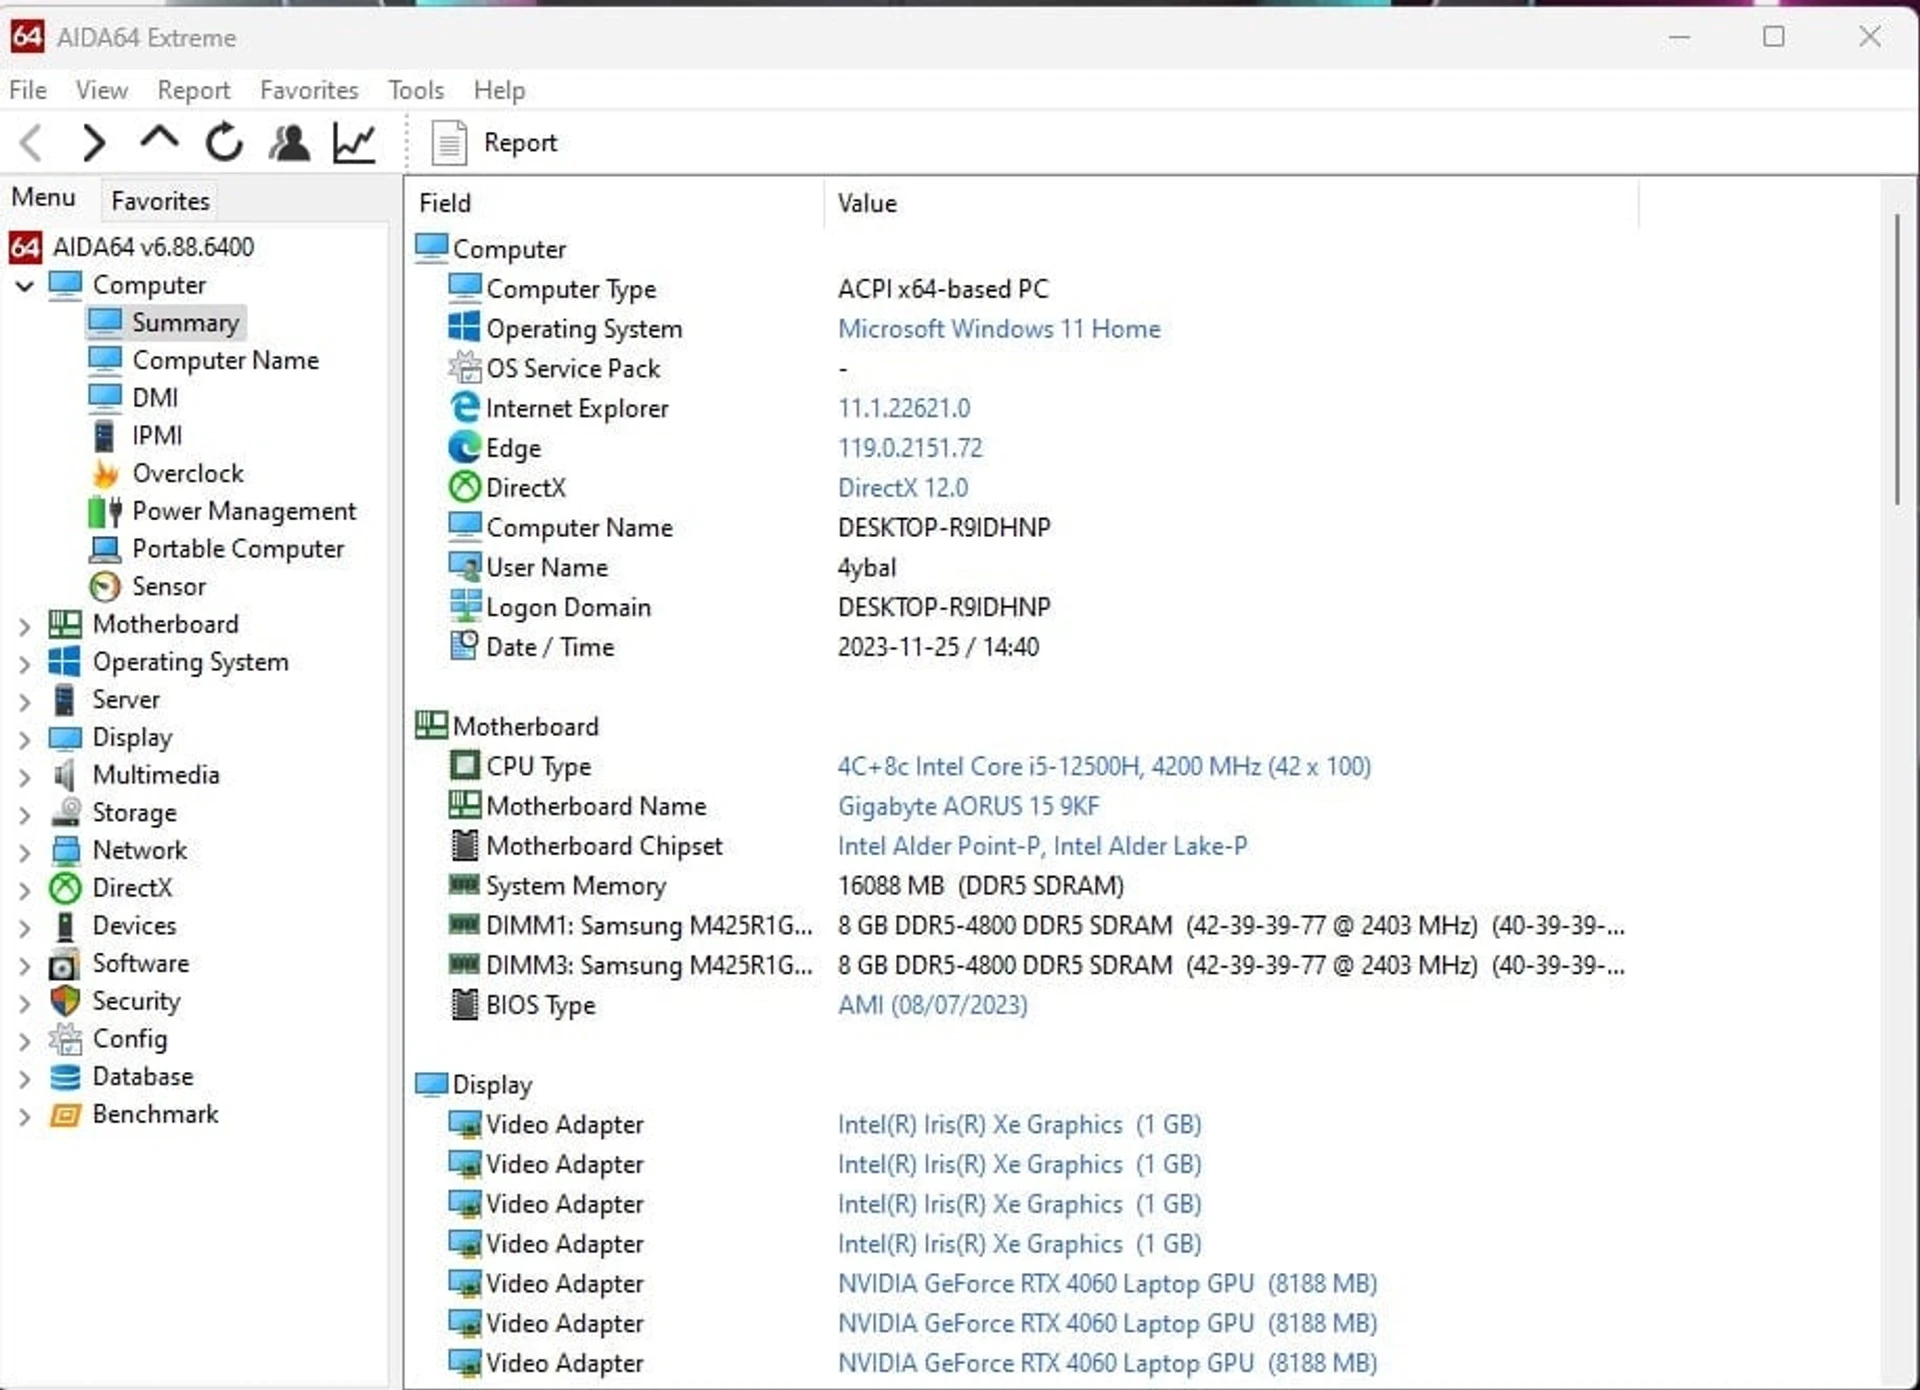Click the Overclock flame icon
The height and width of the screenshot is (1390, 1920).
coord(104,473)
